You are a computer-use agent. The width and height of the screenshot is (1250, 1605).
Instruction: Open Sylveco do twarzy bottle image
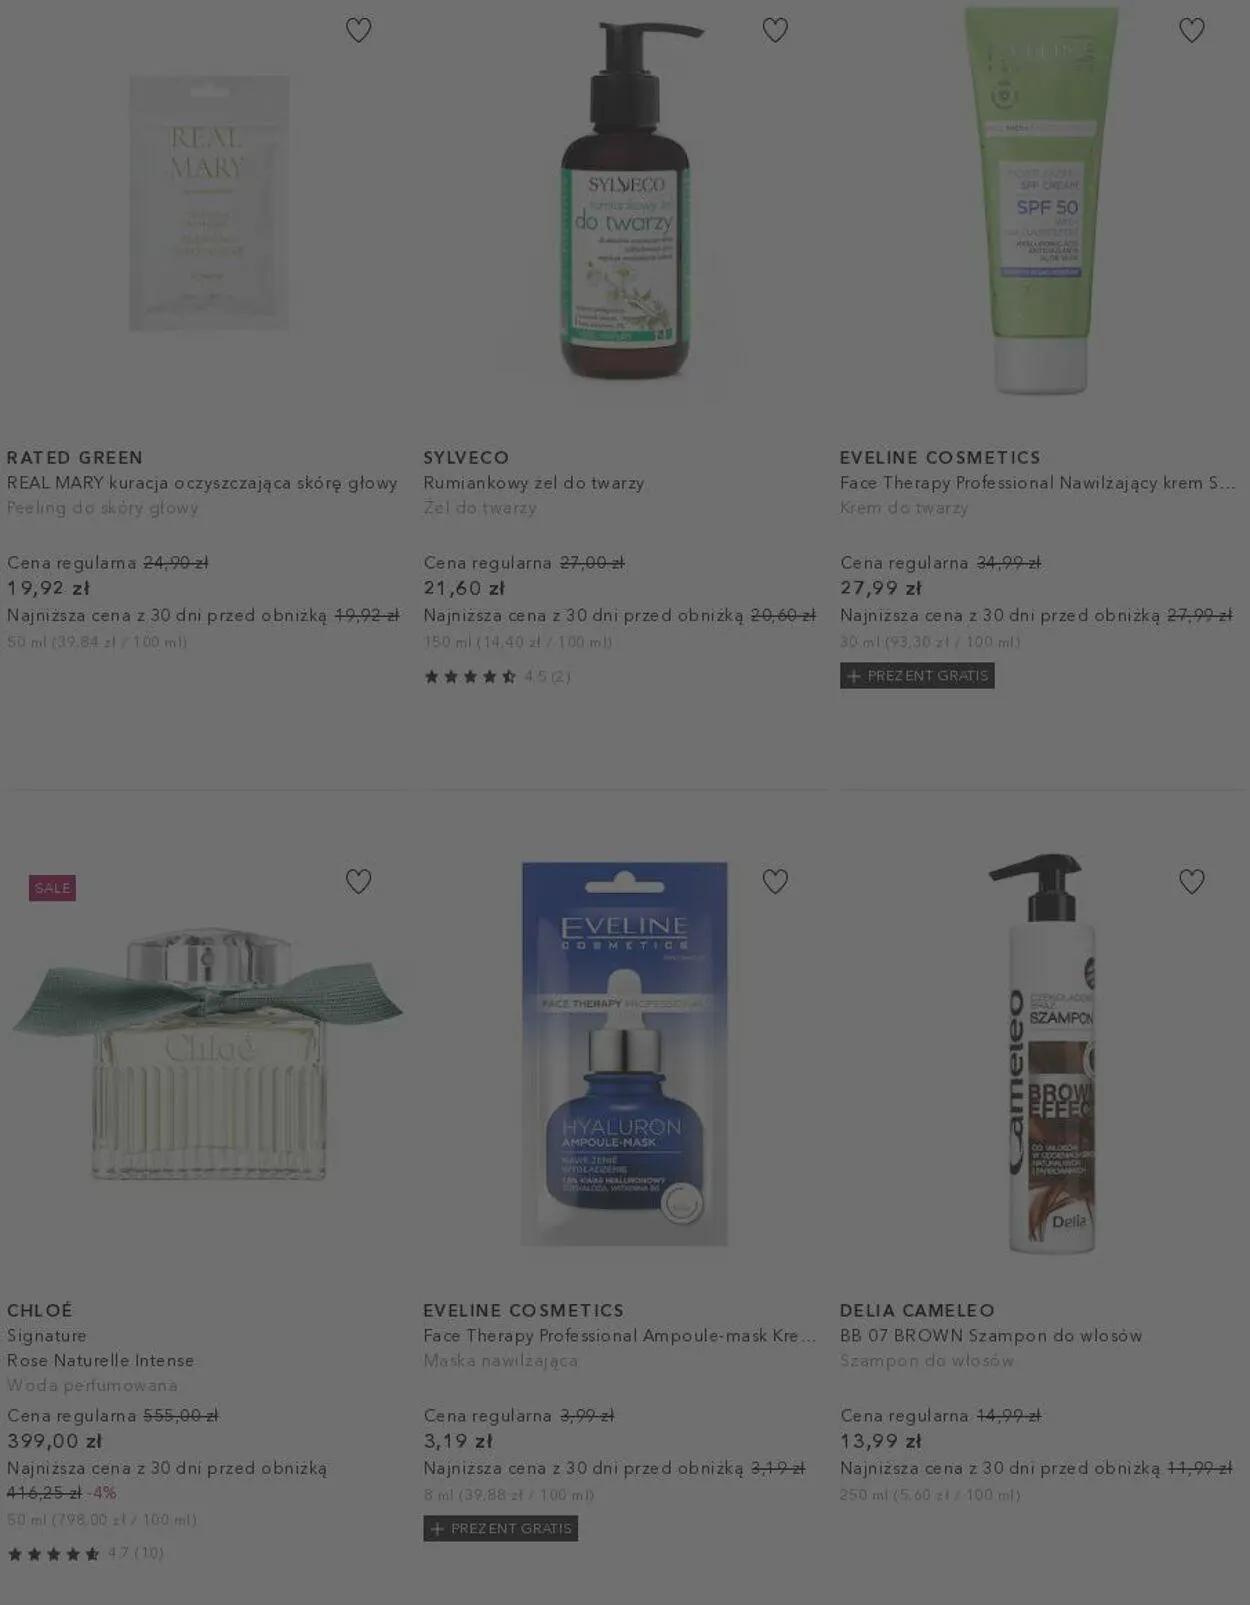pyautogui.click(x=625, y=200)
